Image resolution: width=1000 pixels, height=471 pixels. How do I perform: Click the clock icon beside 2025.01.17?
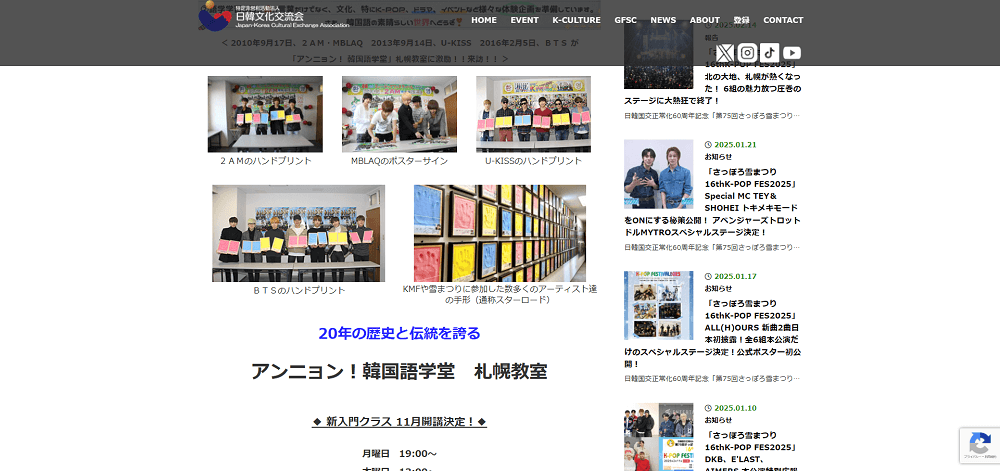click(x=708, y=277)
